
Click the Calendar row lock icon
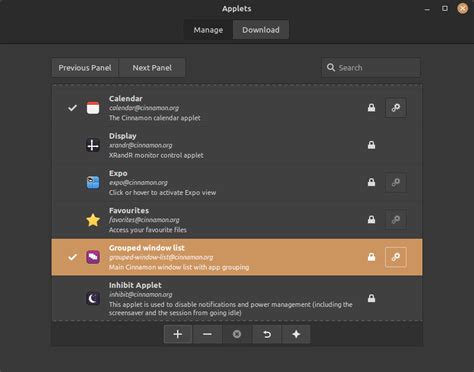pos(371,108)
